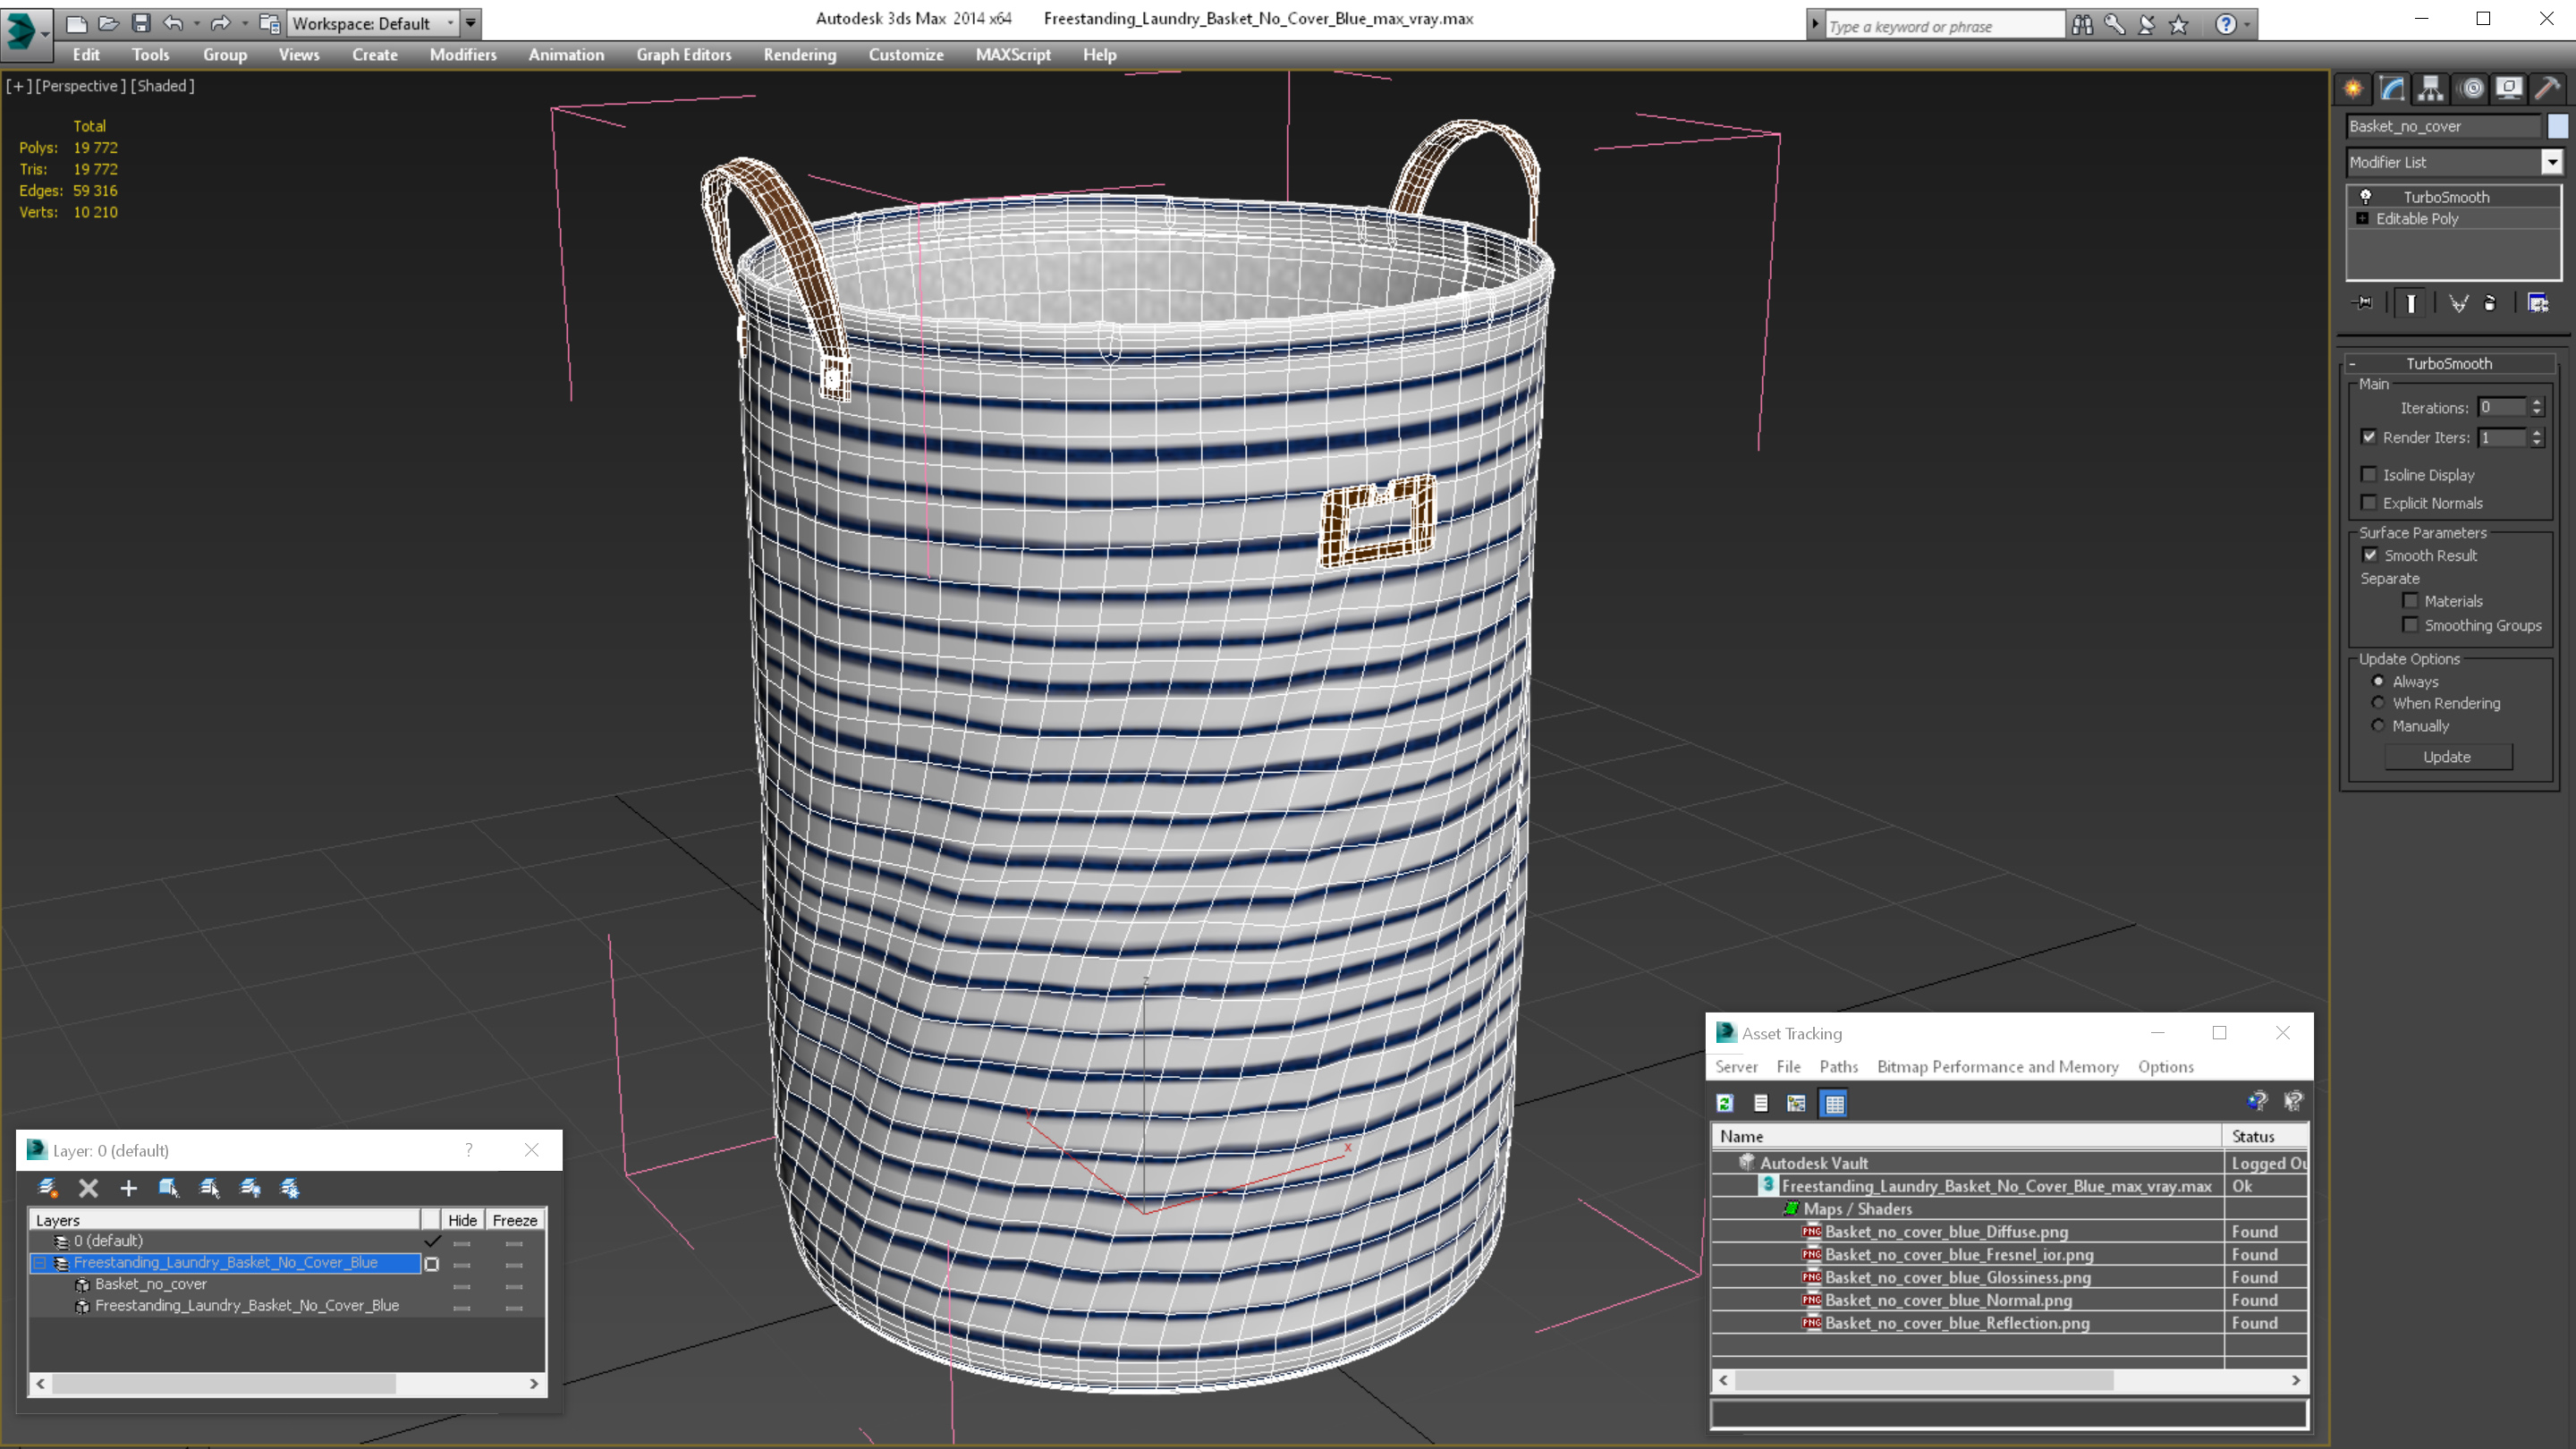Click the Create New Layer icon in Layer dialog
This screenshot has height=1449, width=2576.
tap(47, 1188)
